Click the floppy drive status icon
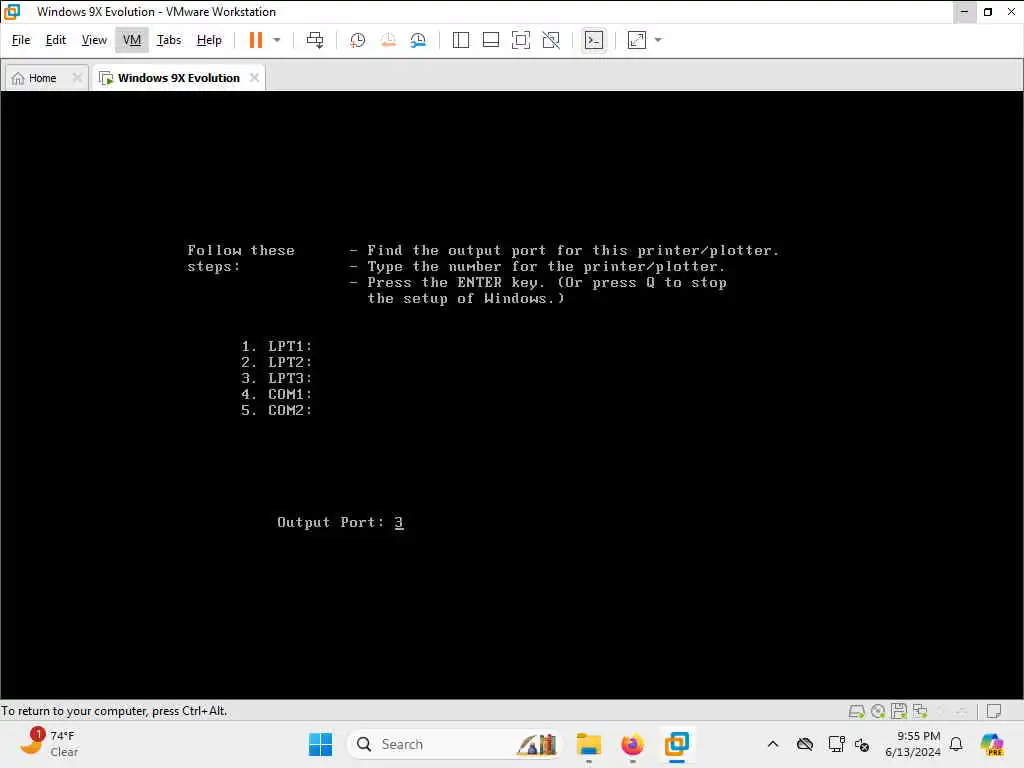1024x768 pixels. (x=899, y=711)
